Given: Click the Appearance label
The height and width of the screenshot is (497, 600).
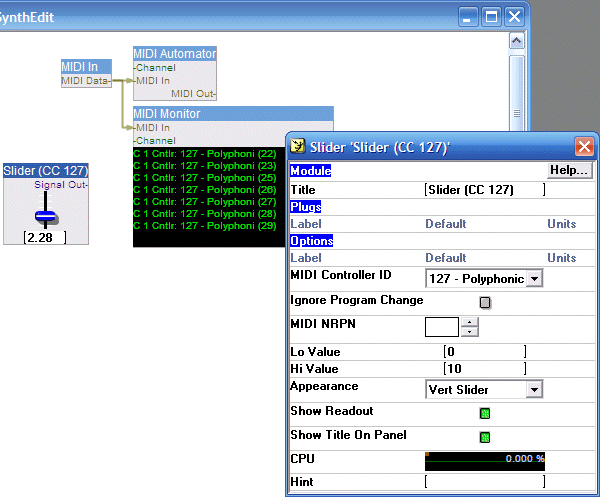Looking at the screenshot, I should 324,386.
